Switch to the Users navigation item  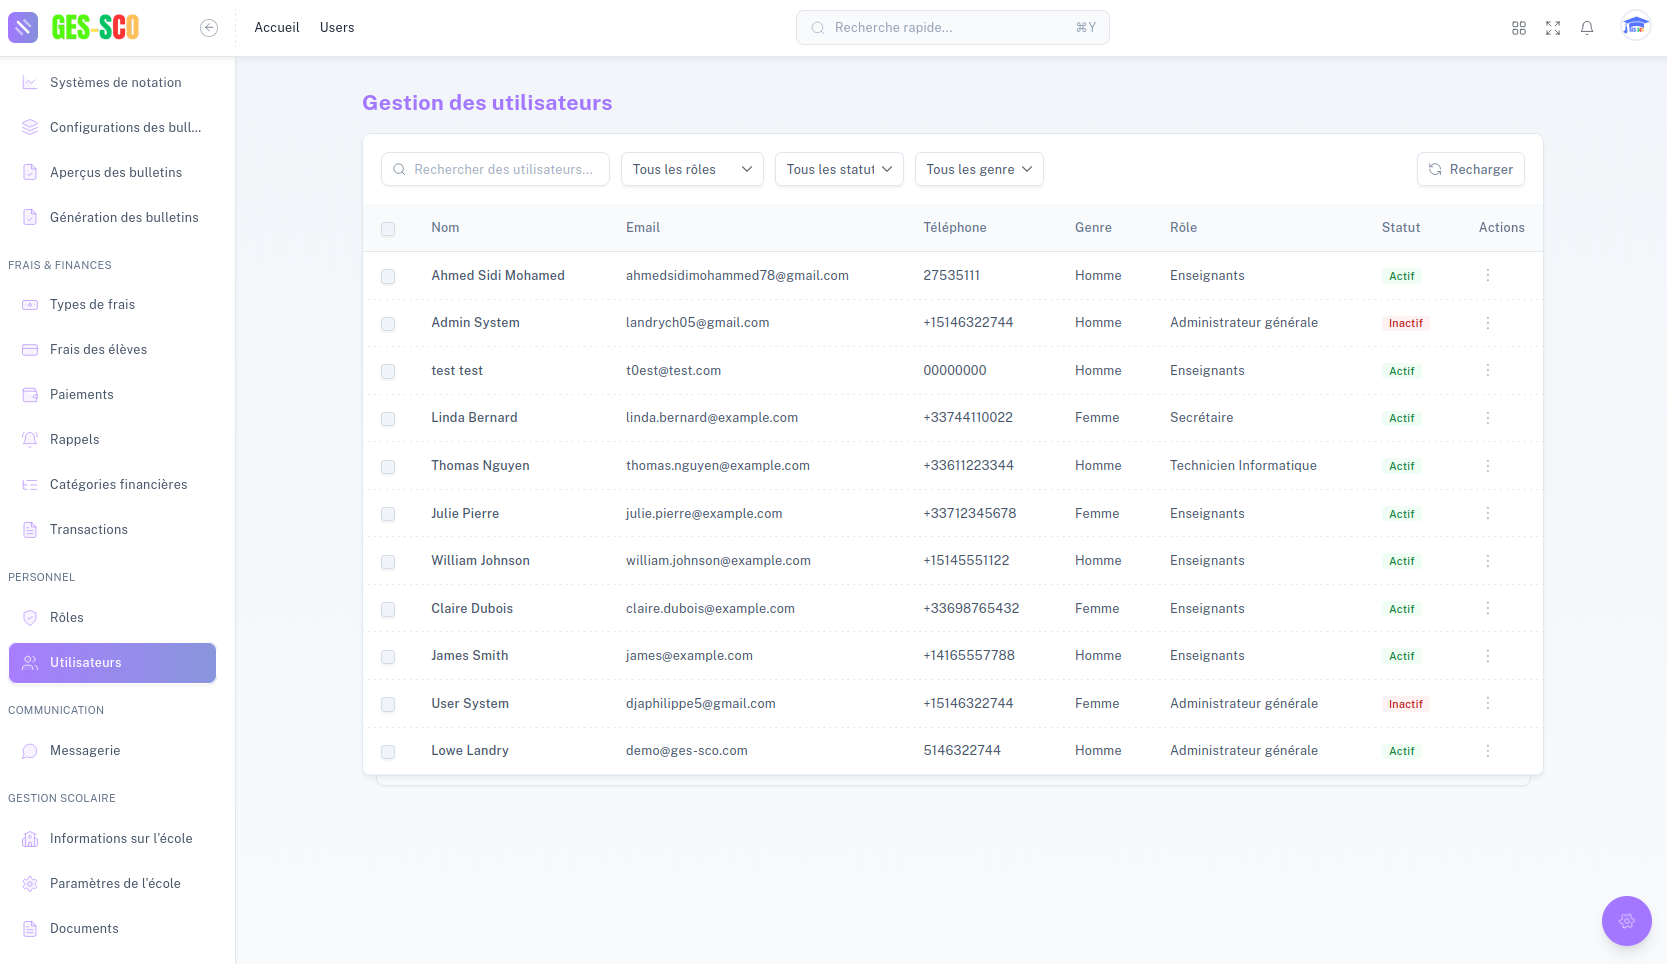point(336,27)
